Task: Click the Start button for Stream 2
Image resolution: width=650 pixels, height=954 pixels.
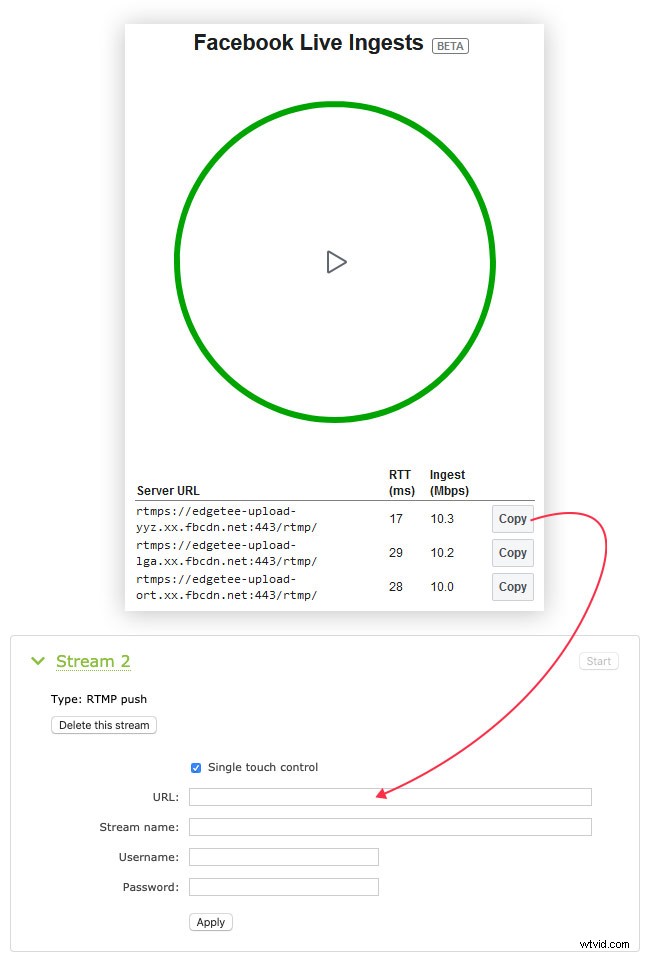Action: pyautogui.click(x=598, y=661)
